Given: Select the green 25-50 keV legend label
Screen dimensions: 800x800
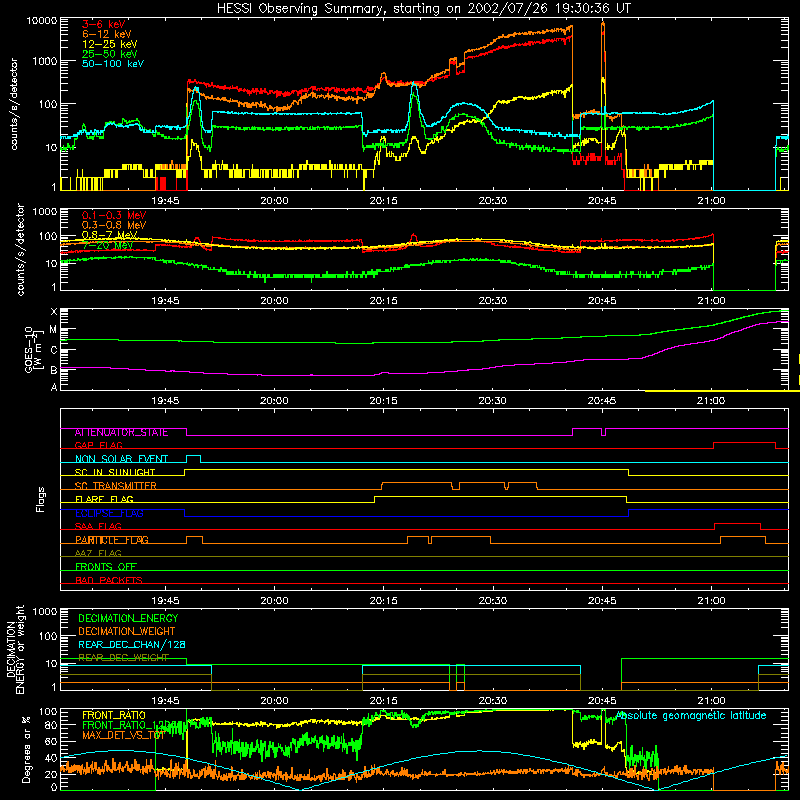Looking at the screenshot, I should pos(109,54).
